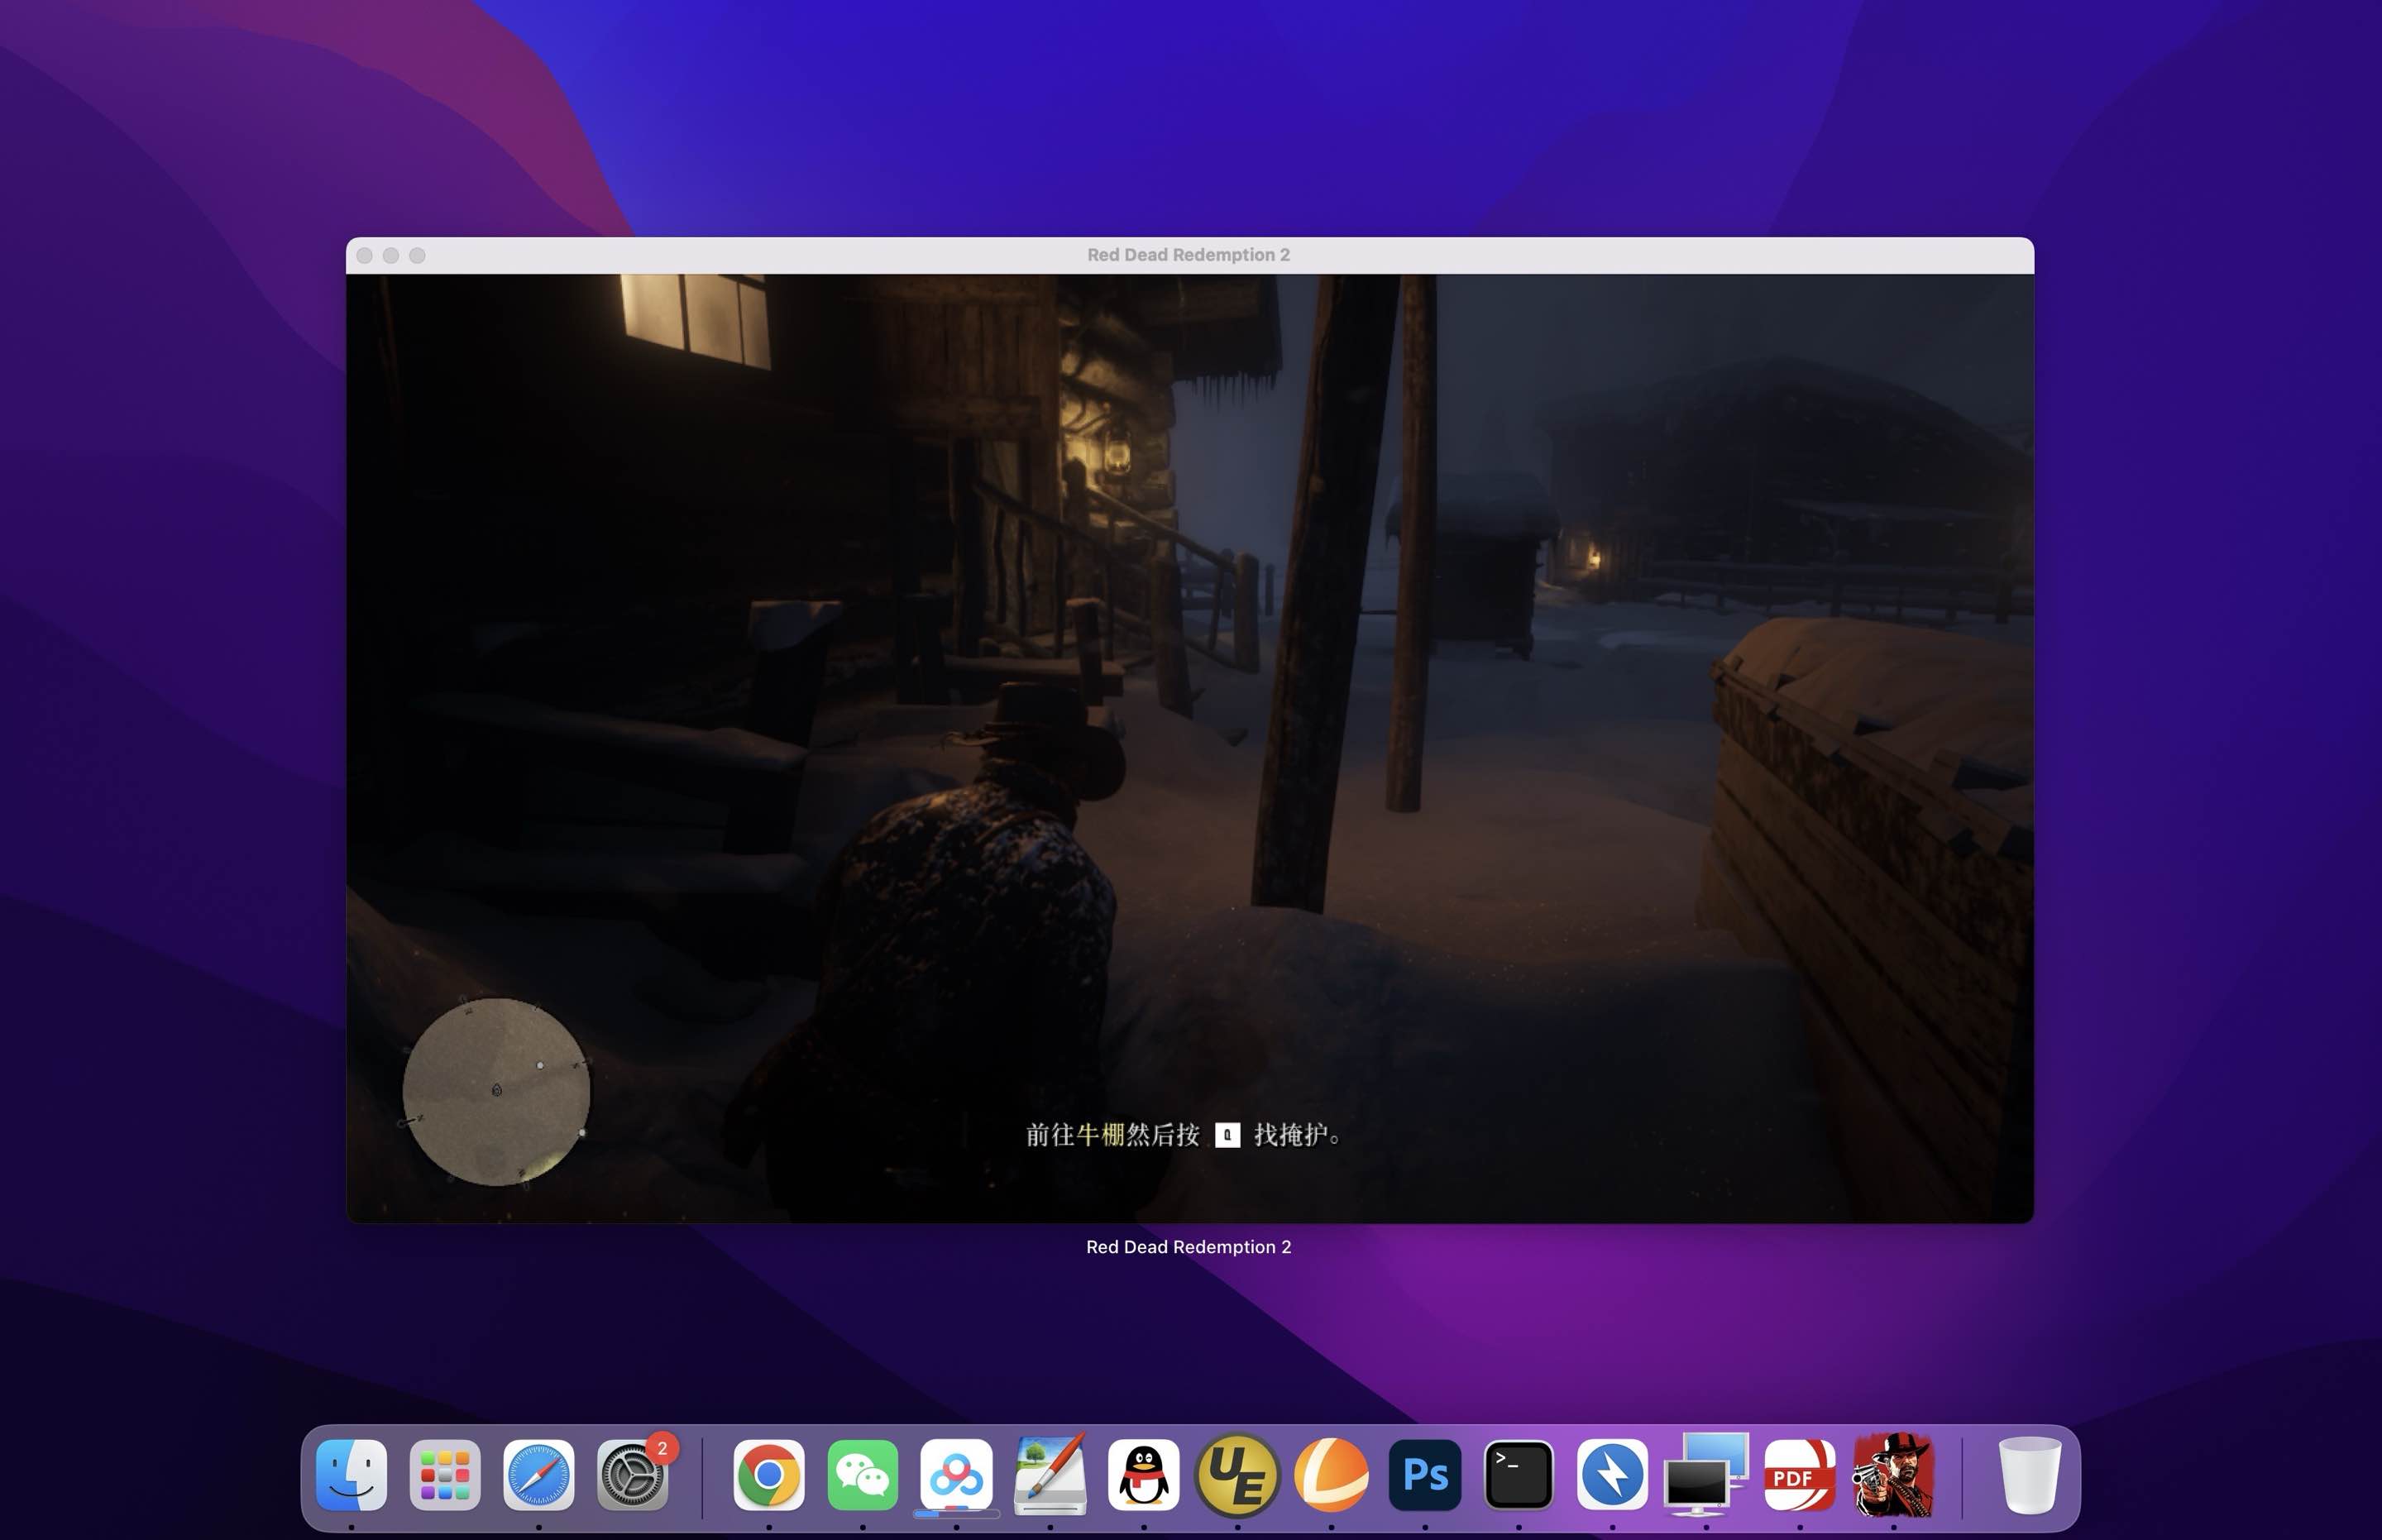Minimize the Red Dead Redemption 2 window

point(391,256)
